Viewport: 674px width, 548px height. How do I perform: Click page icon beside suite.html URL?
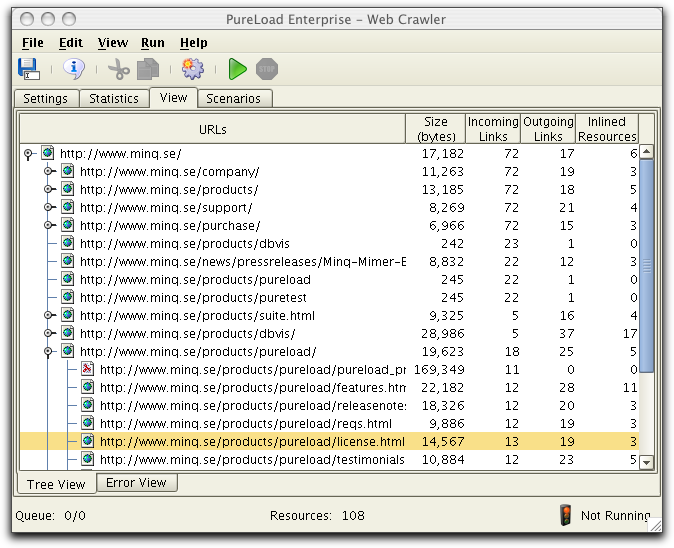coord(67,315)
